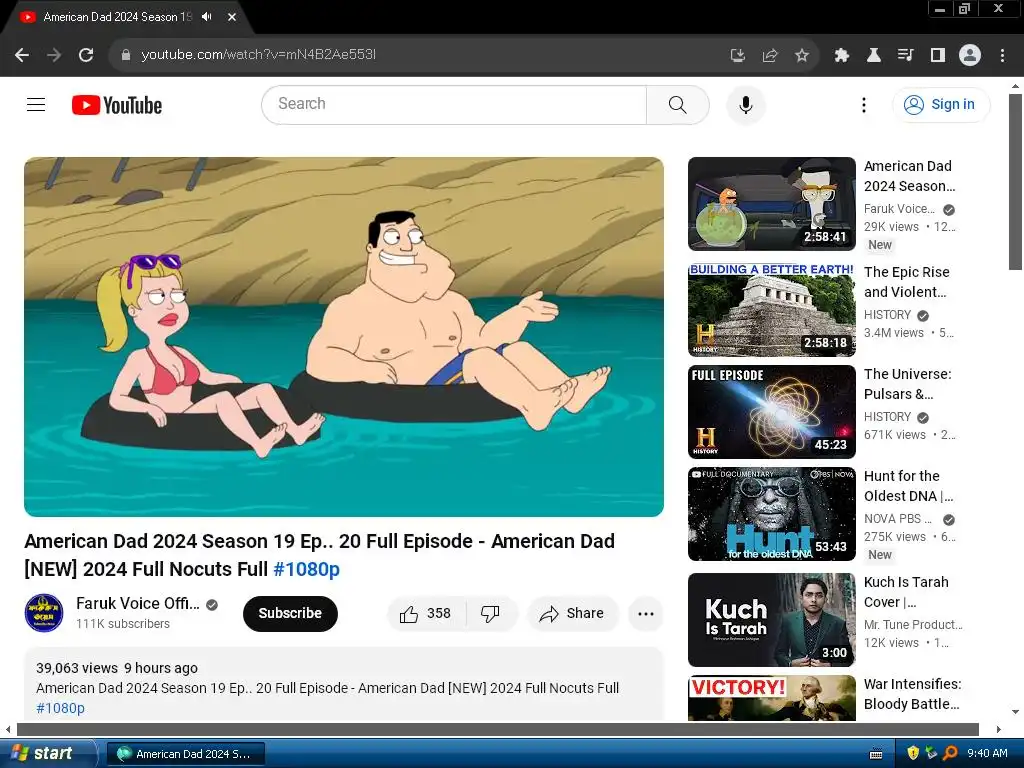Viewport: 1024px width, 768px height.
Task: Subscribe to the channel
Action: [x=290, y=613]
